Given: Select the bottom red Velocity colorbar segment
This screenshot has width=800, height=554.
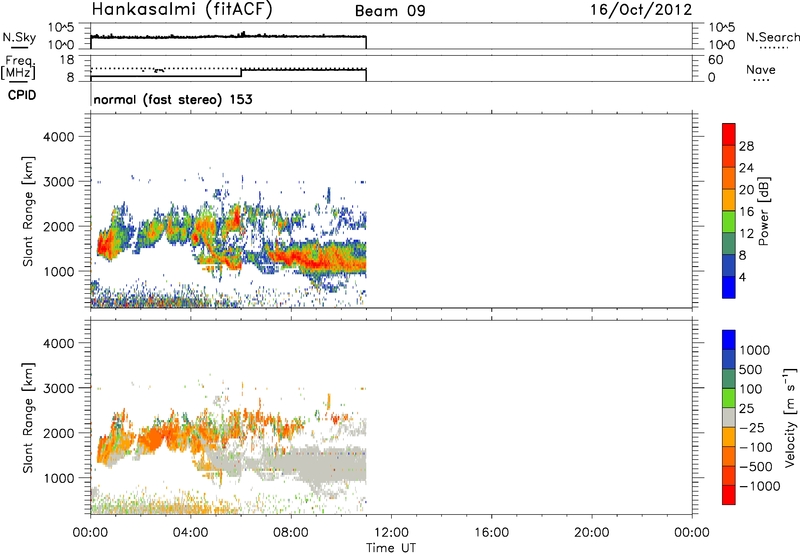Looking at the screenshot, I should pos(729,495).
